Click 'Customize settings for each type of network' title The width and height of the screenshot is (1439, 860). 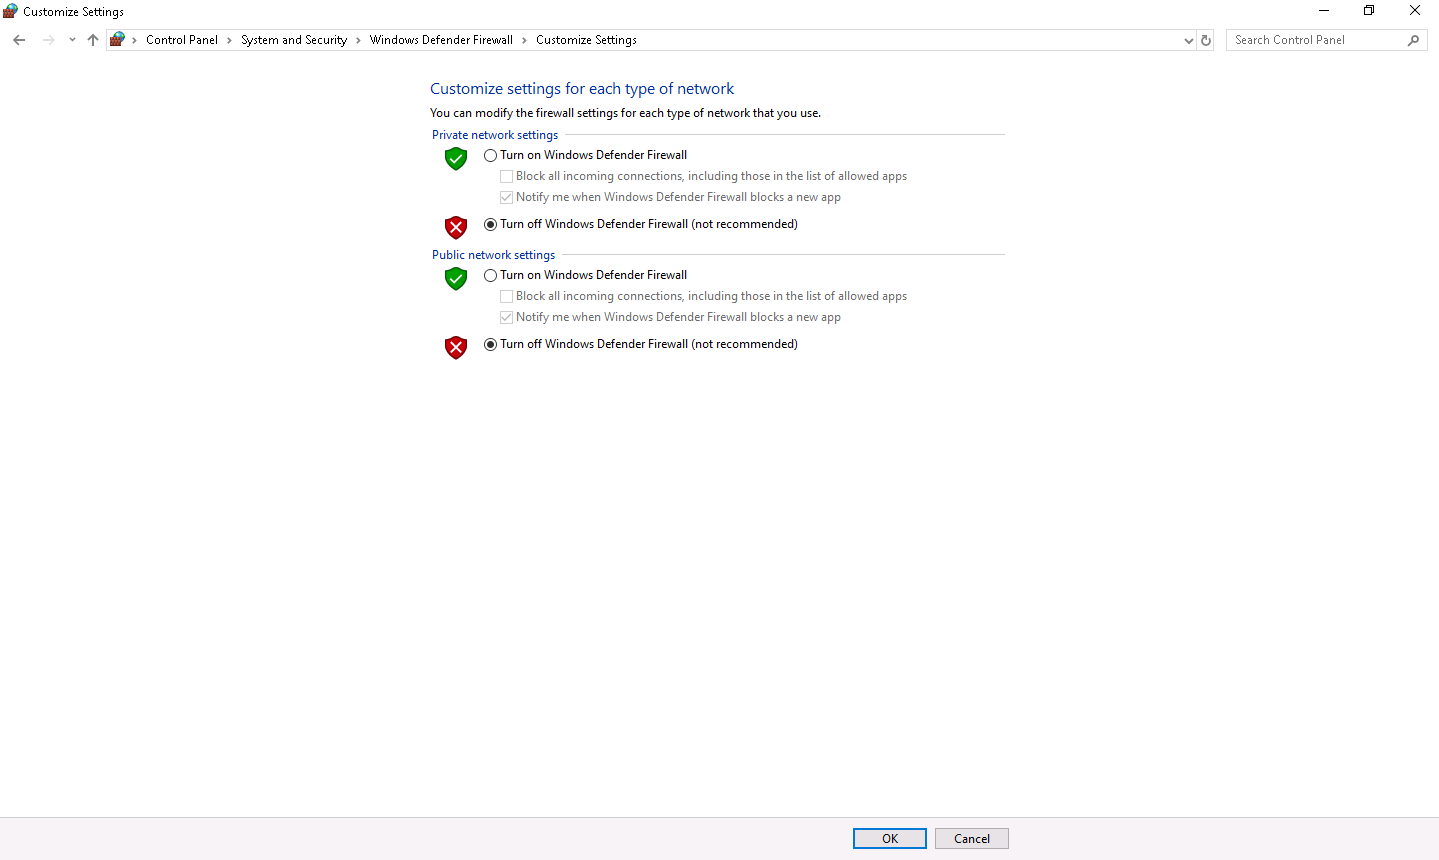click(x=582, y=89)
